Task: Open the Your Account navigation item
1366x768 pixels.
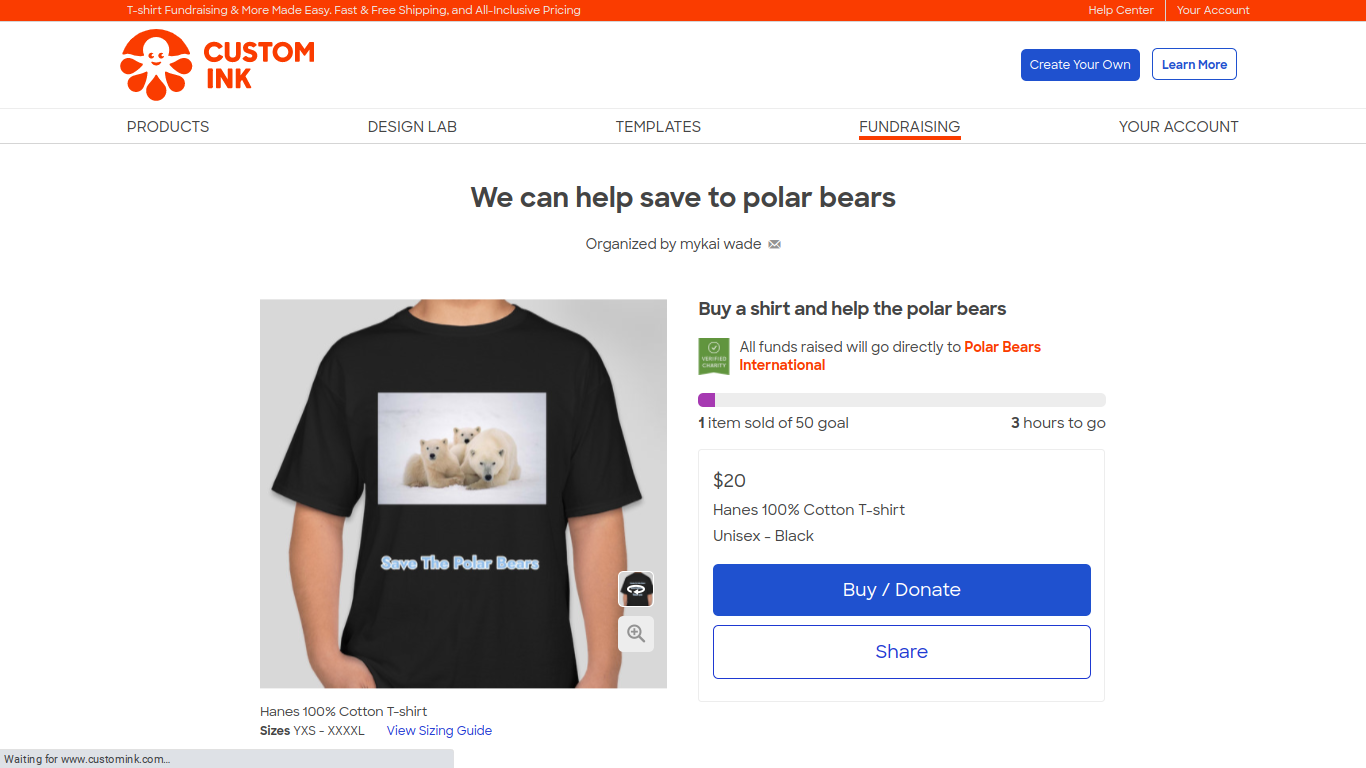Action: point(1178,127)
